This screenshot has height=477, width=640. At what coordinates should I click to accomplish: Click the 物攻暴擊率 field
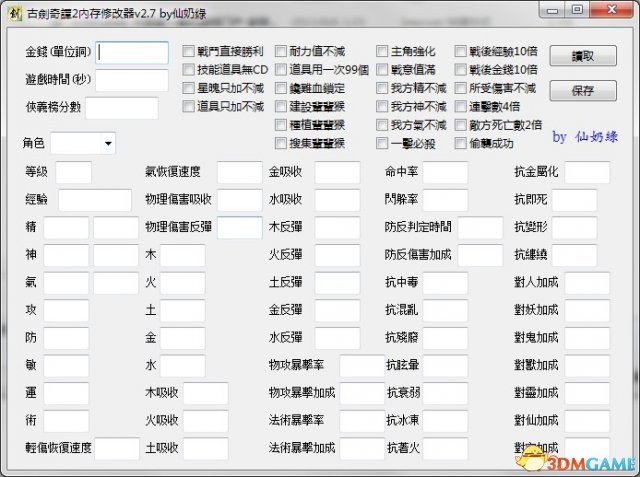pos(362,366)
